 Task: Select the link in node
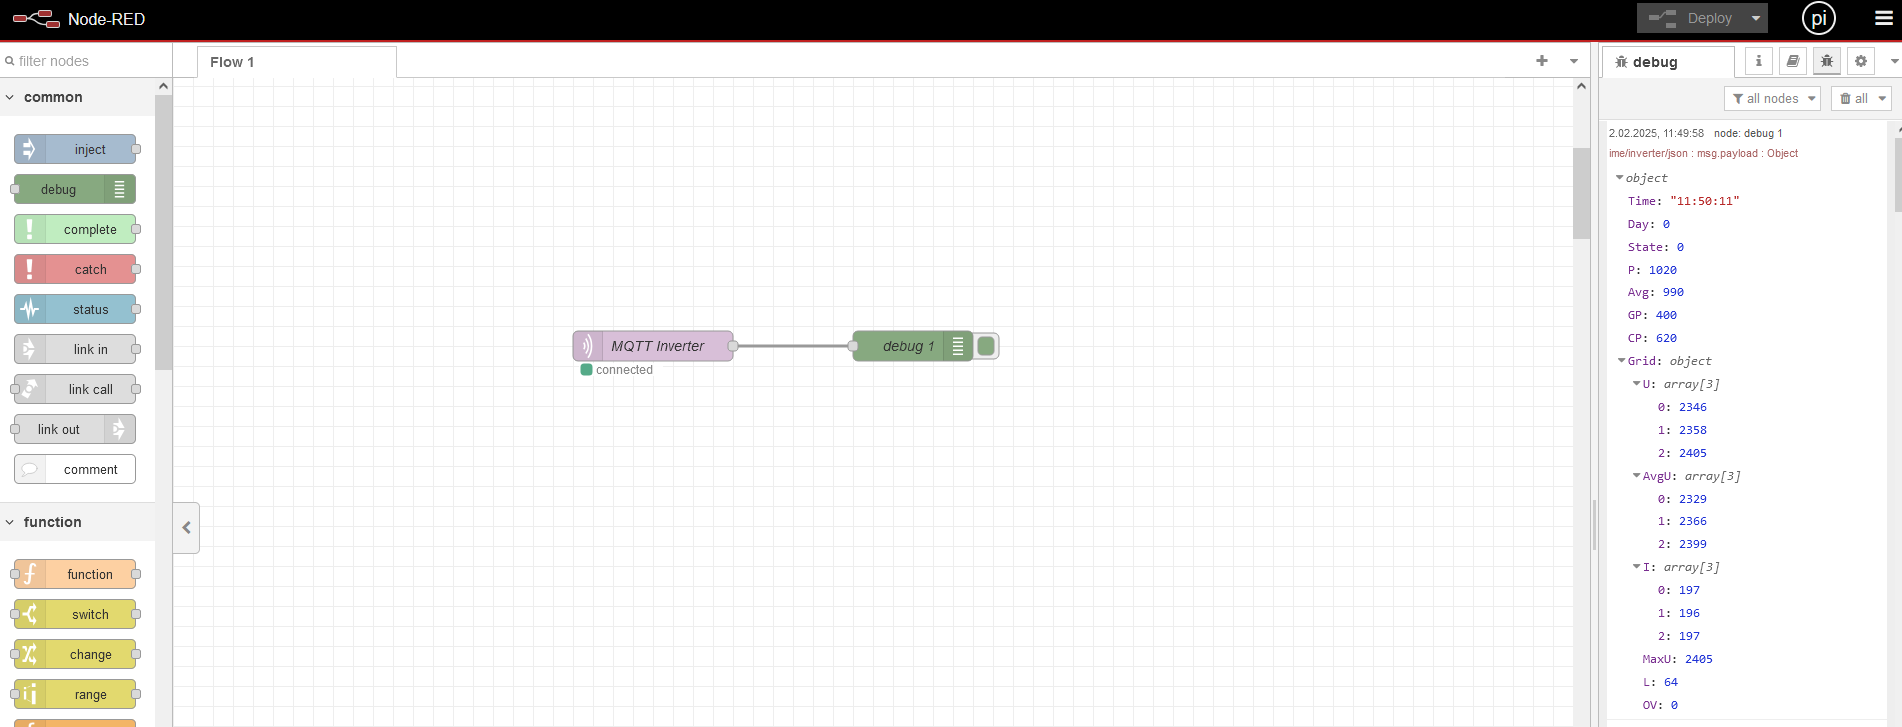pyautogui.click(x=75, y=349)
